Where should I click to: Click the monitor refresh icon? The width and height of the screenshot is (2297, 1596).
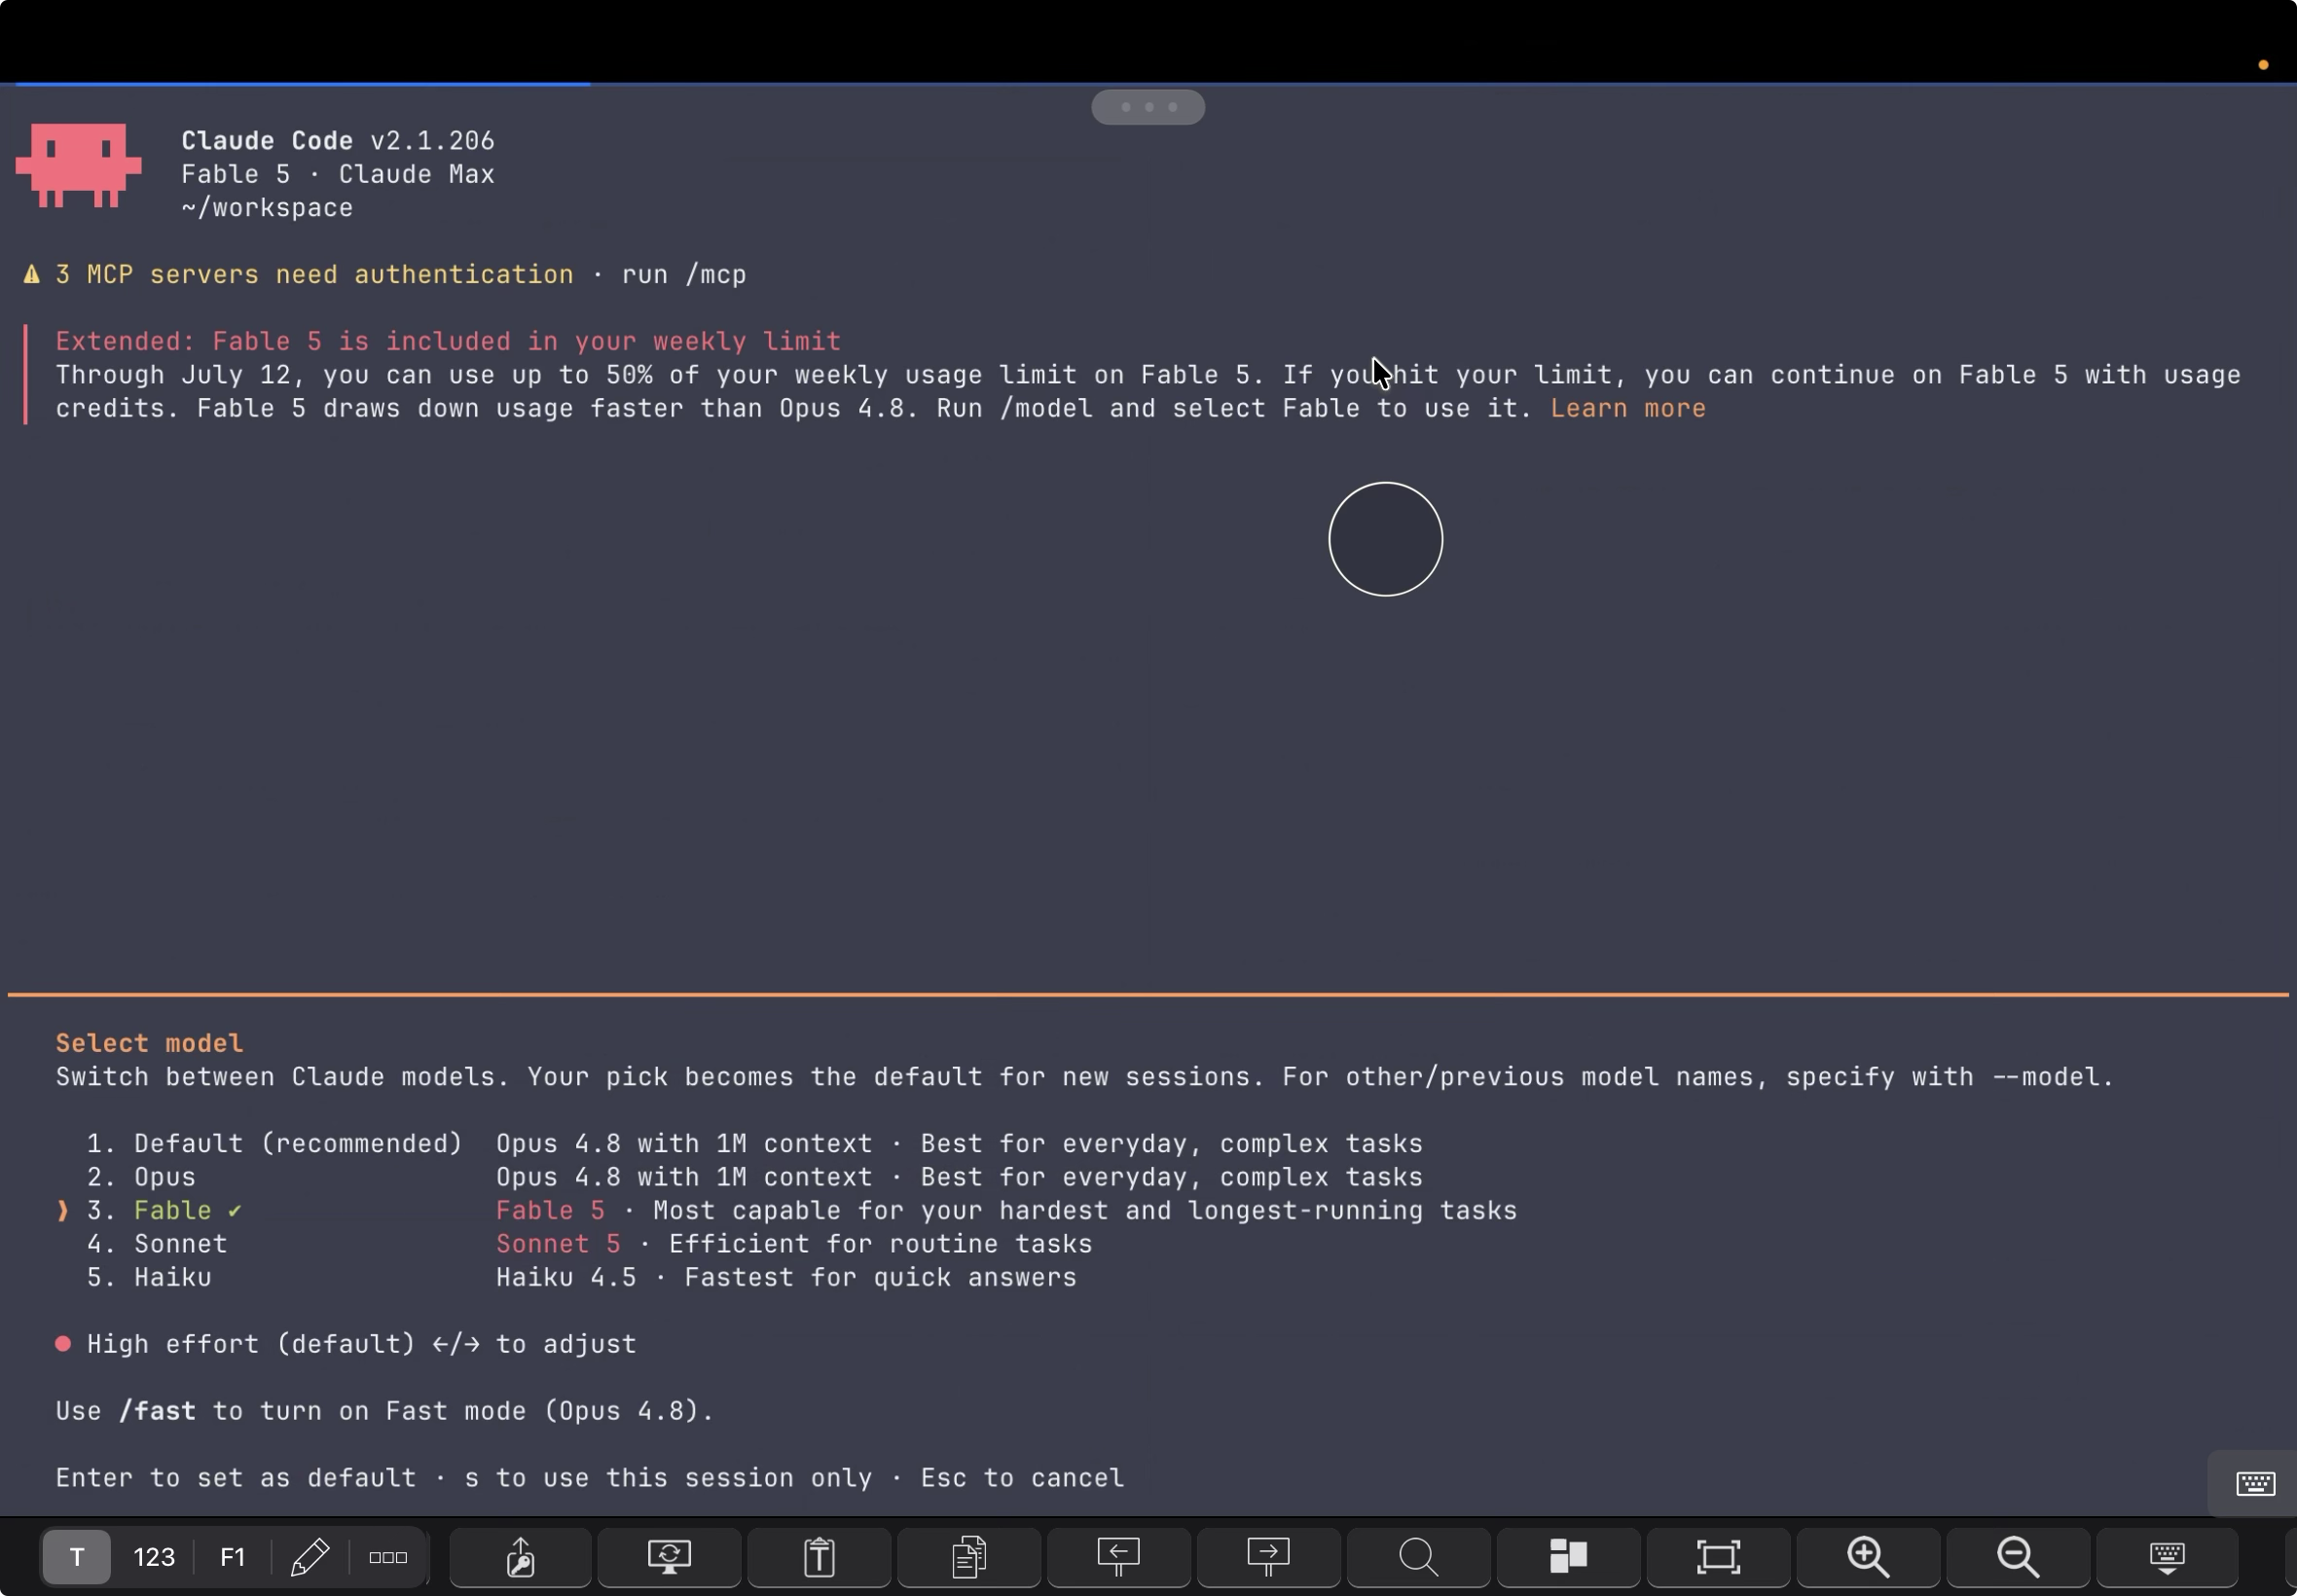click(670, 1557)
